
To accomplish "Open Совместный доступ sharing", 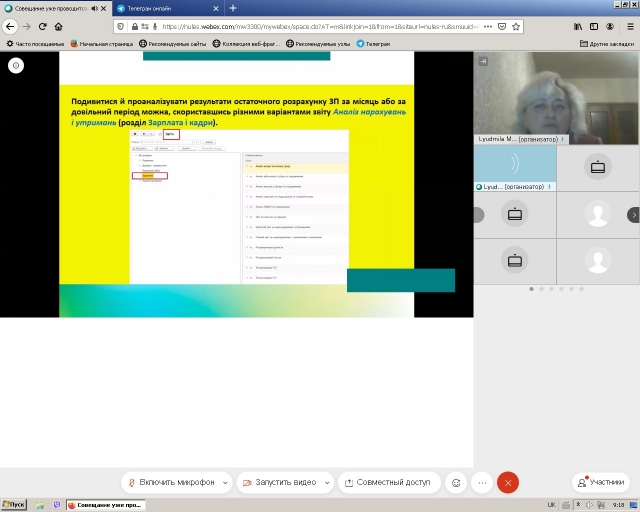I will tap(389, 483).
